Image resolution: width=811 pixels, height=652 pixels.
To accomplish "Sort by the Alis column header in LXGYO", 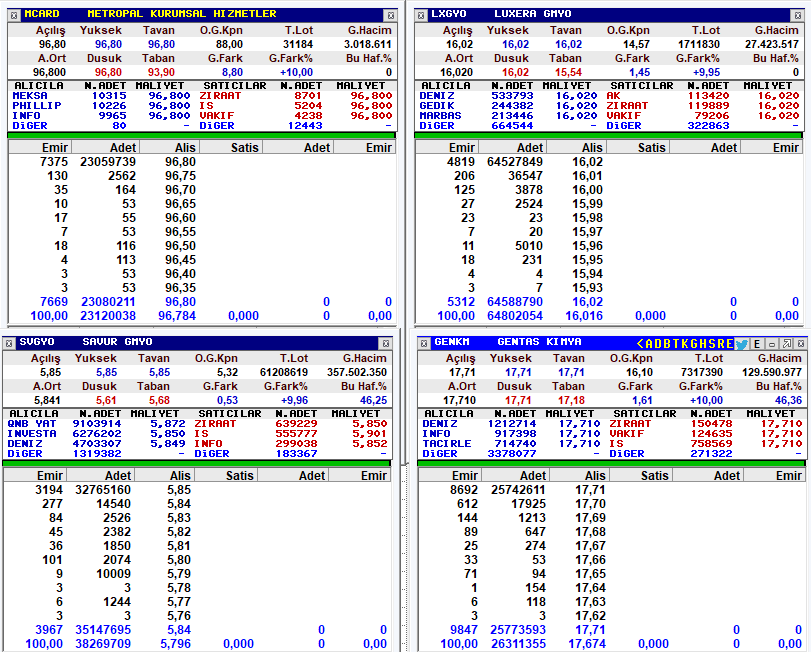I will click(x=576, y=148).
